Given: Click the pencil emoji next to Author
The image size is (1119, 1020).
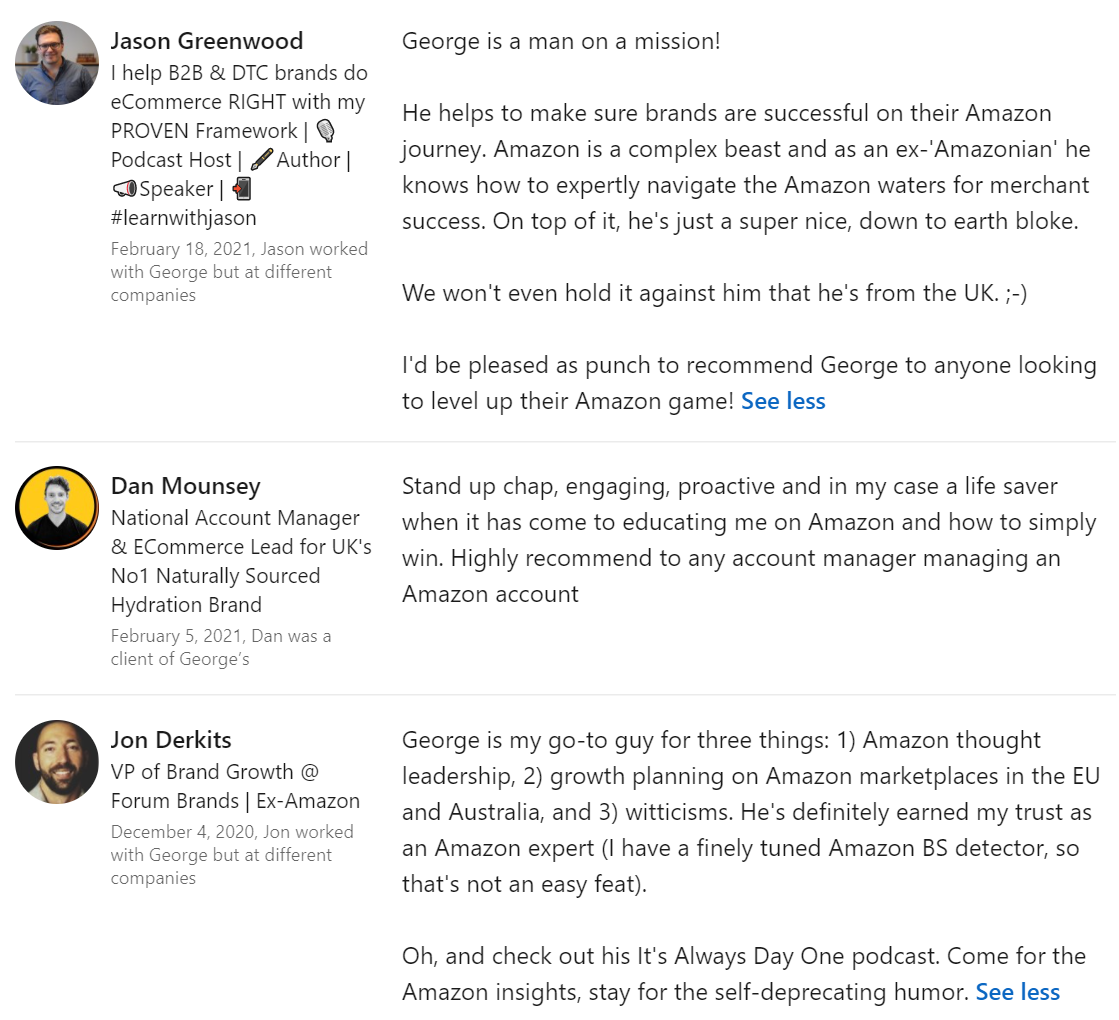Looking at the screenshot, I should 261,160.
